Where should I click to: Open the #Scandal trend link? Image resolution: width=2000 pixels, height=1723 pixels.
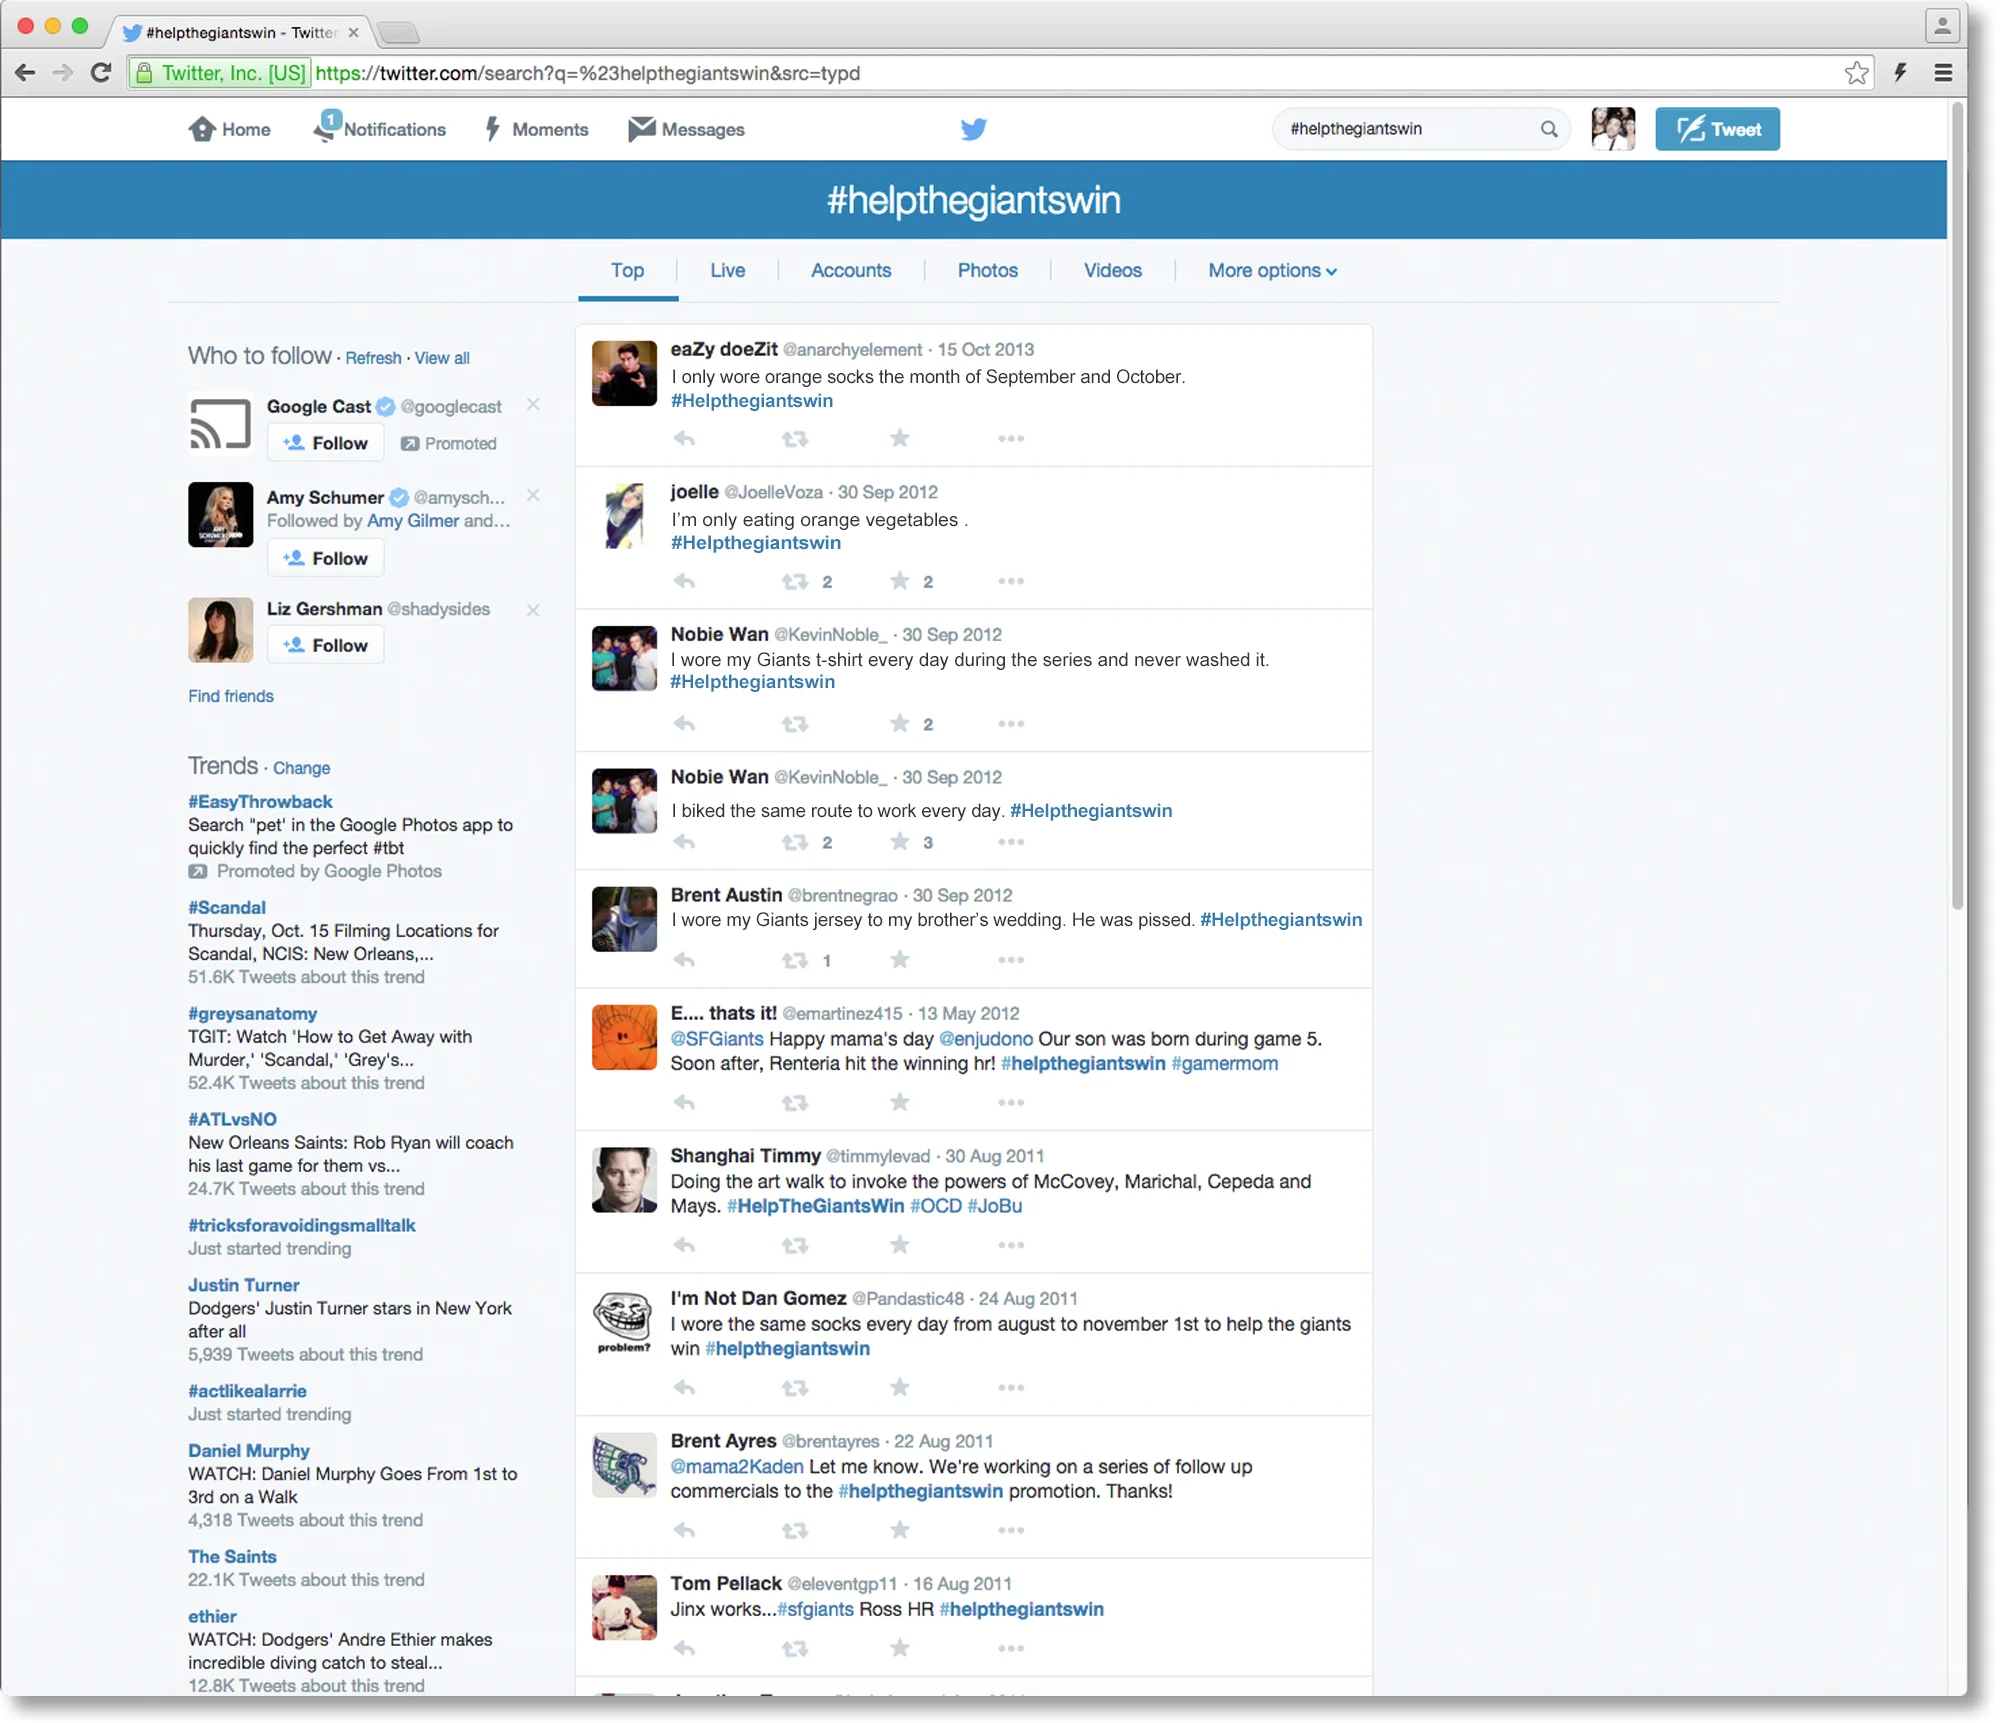click(227, 907)
